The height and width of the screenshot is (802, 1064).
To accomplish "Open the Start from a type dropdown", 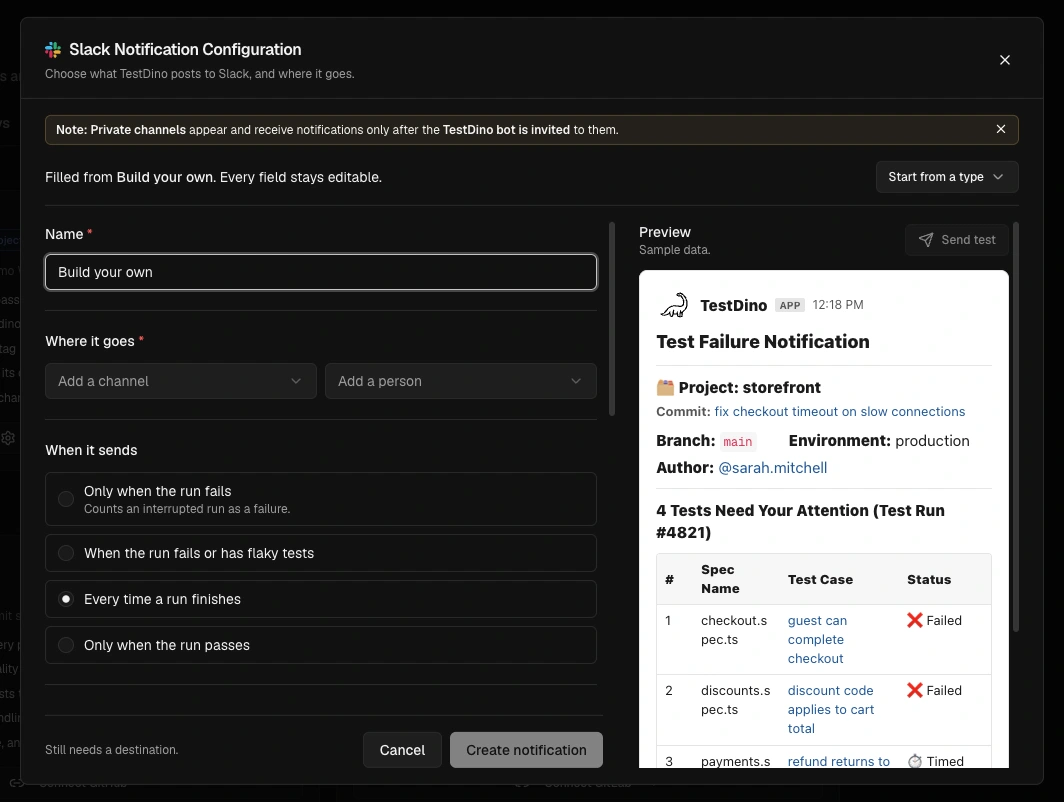I will (947, 177).
